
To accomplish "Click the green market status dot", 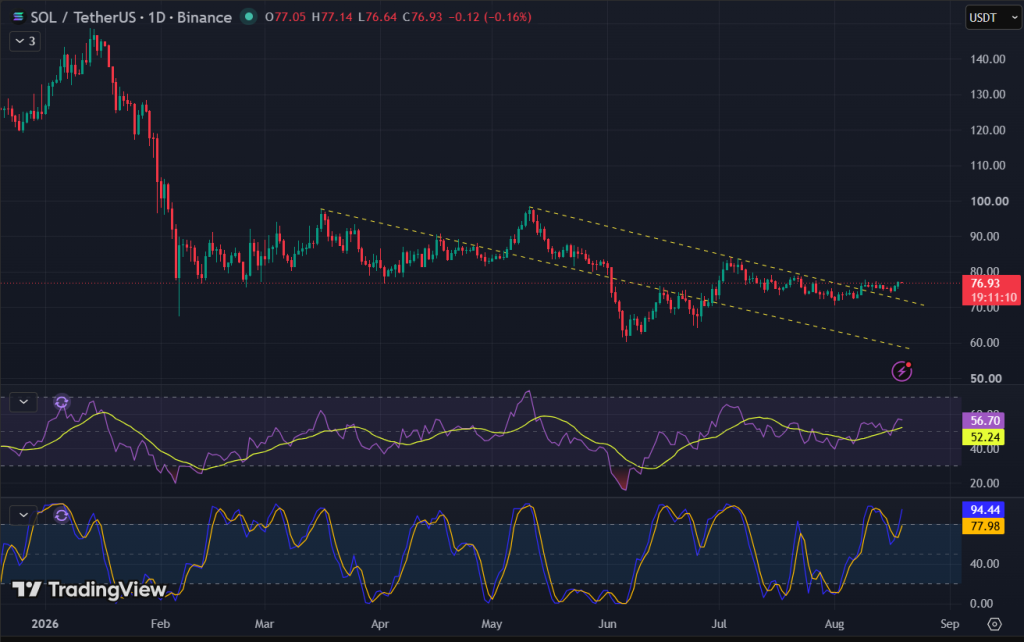I will pos(249,17).
